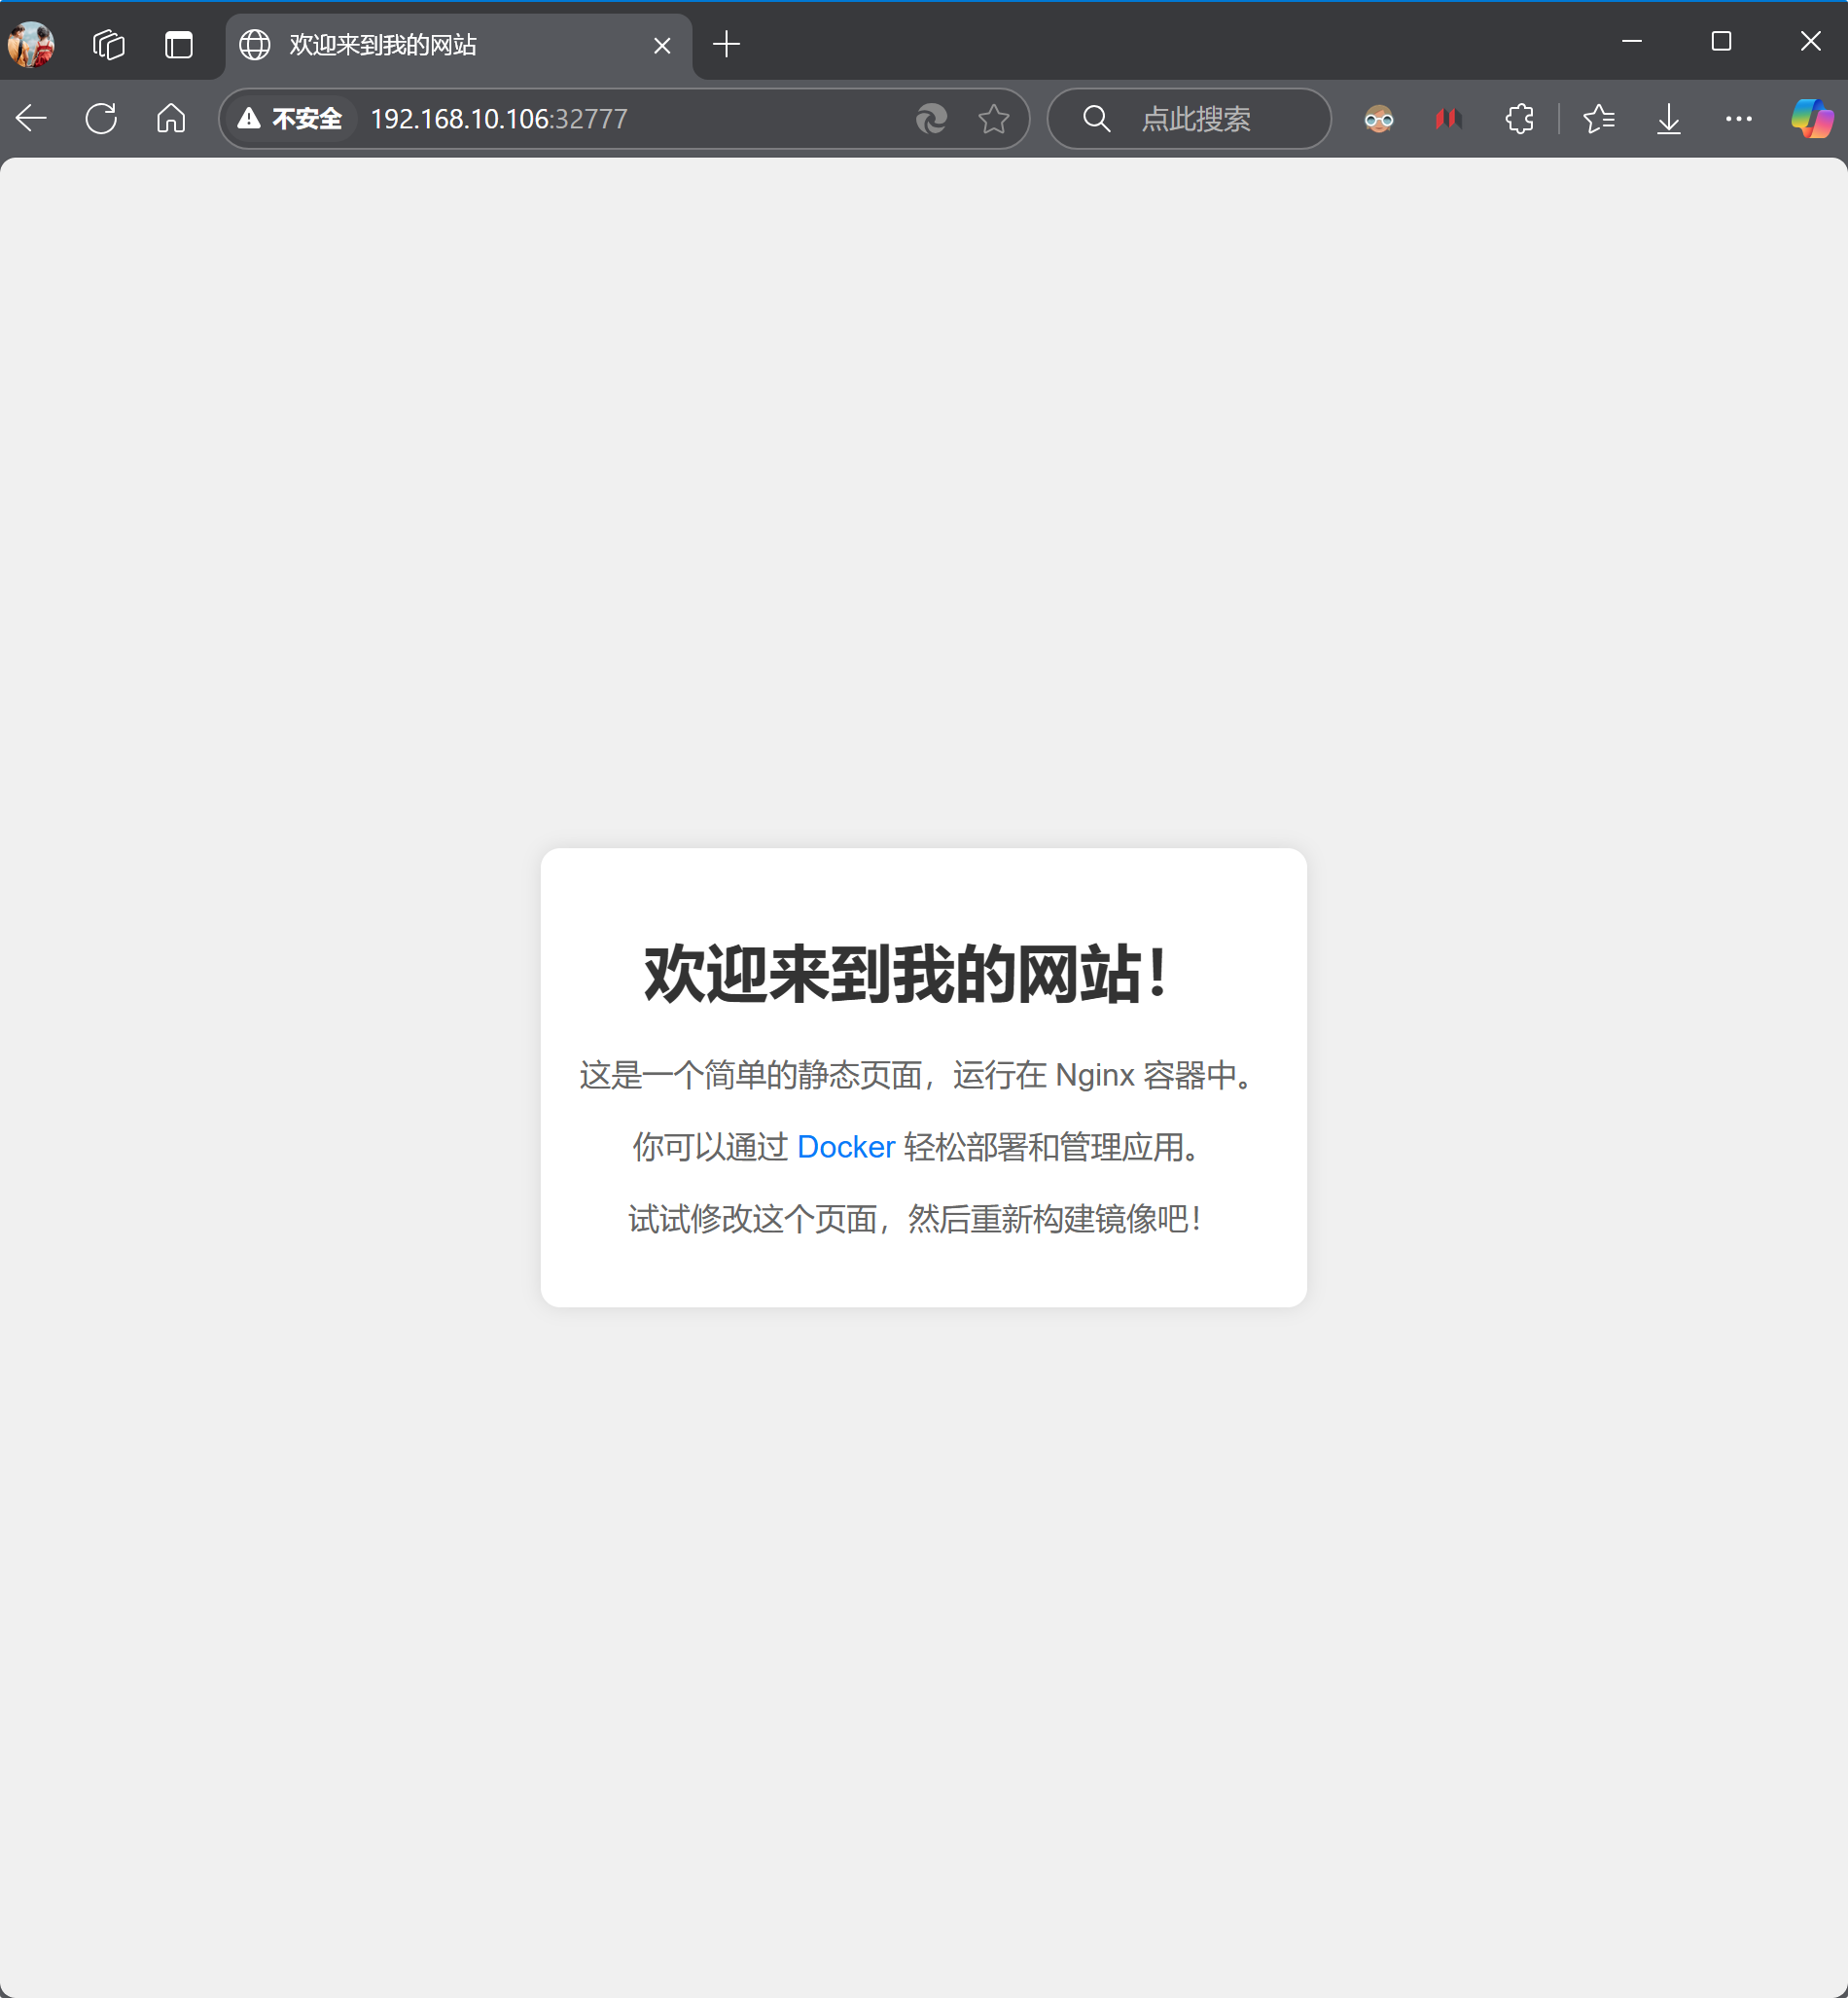Viewport: 1848px width, 1998px height.
Task: Click the 点此搜索 search box
Action: (1195, 119)
